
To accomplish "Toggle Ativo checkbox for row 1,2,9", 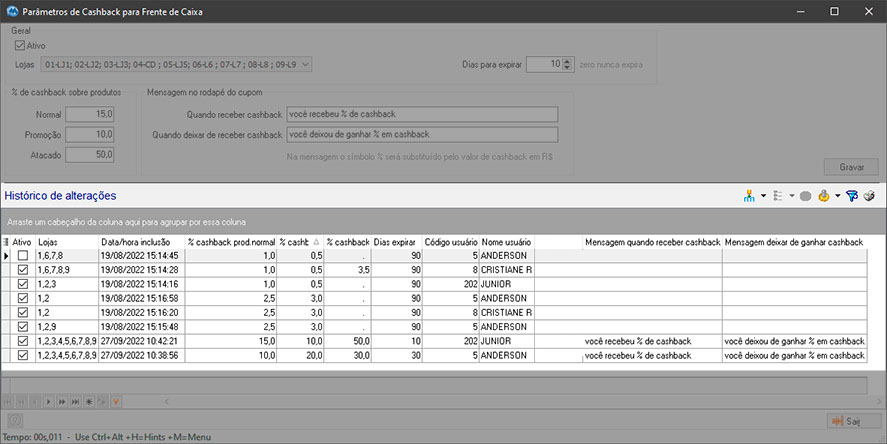I will point(23,326).
